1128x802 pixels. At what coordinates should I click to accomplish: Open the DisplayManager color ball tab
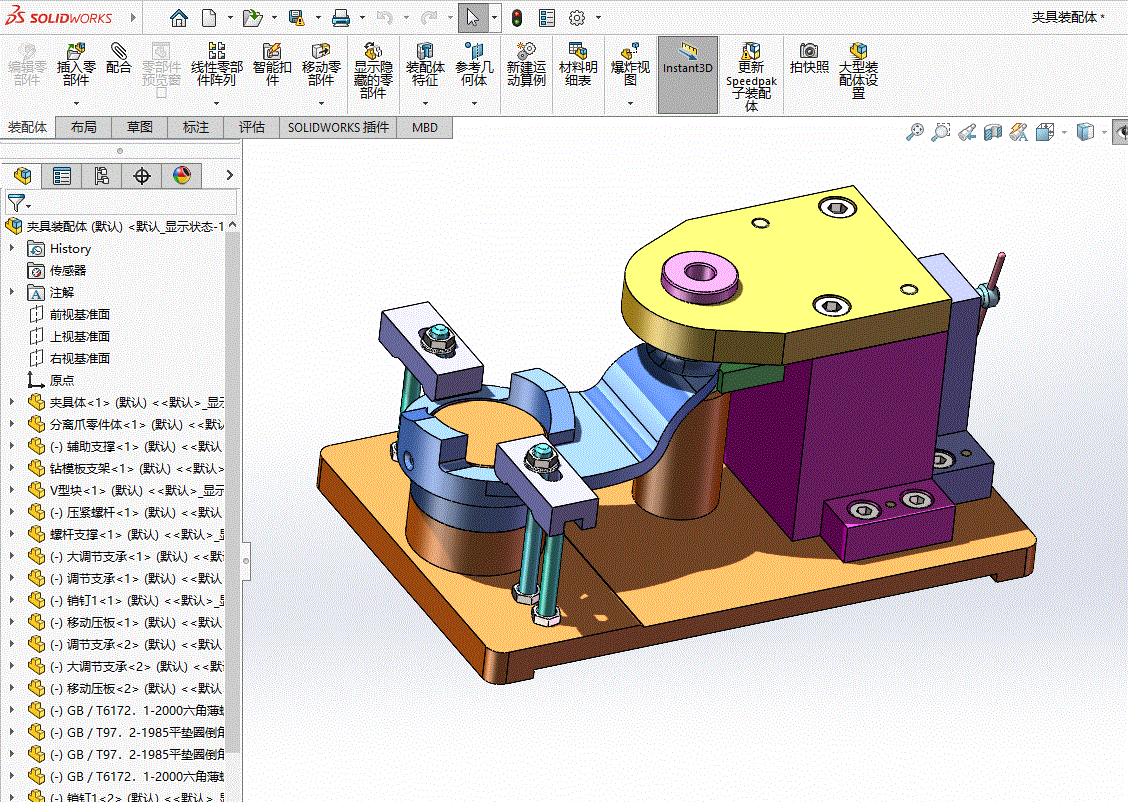(181, 176)
